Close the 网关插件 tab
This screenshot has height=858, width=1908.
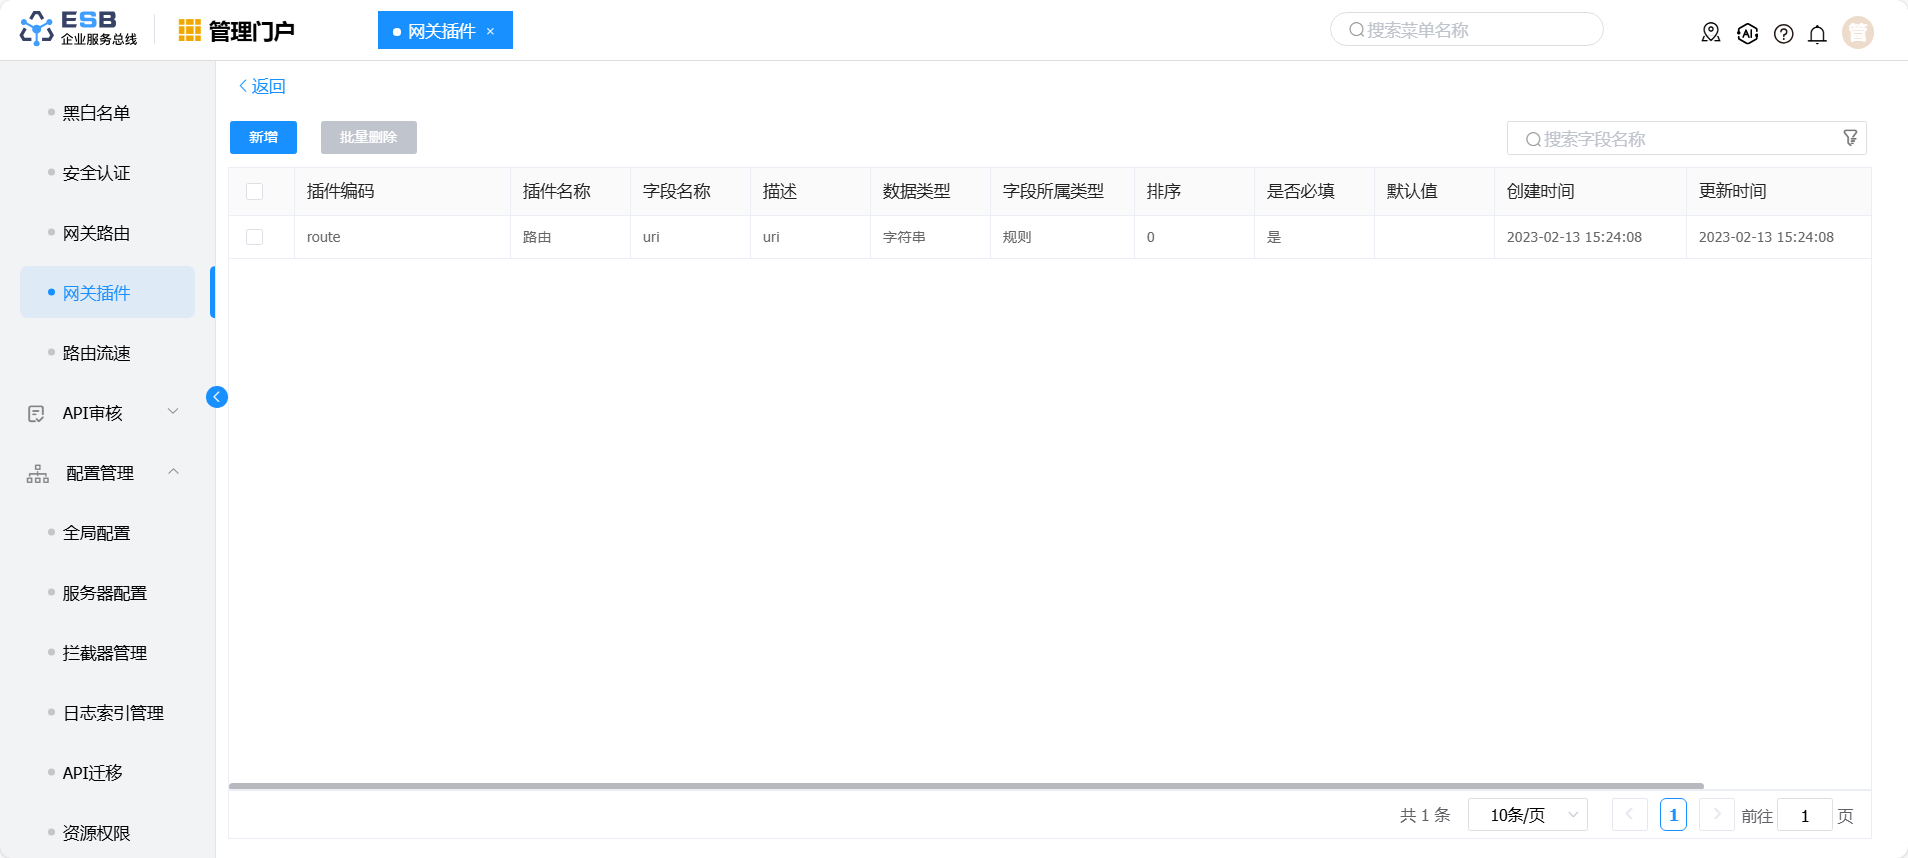pos(490,31)
